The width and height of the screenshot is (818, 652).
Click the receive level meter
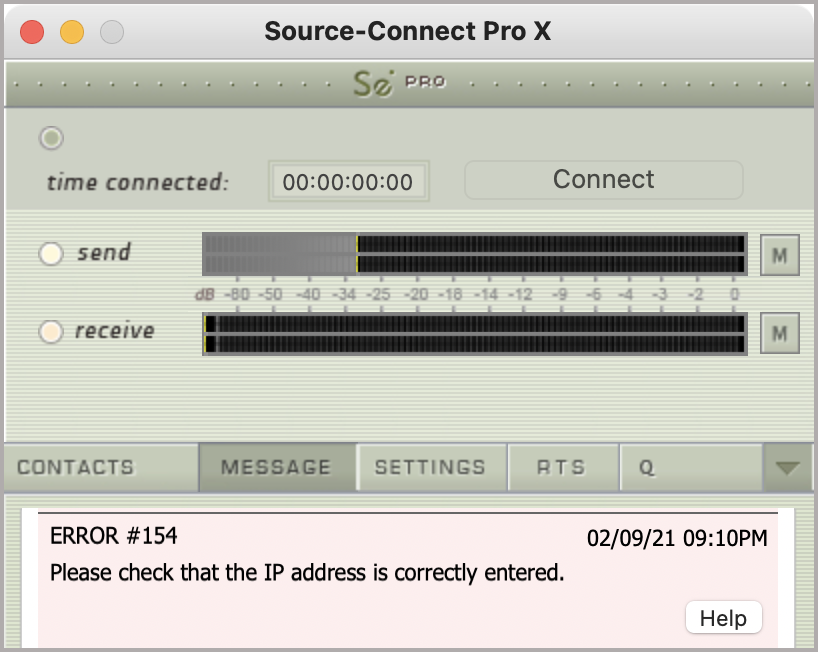pos(474,333)
